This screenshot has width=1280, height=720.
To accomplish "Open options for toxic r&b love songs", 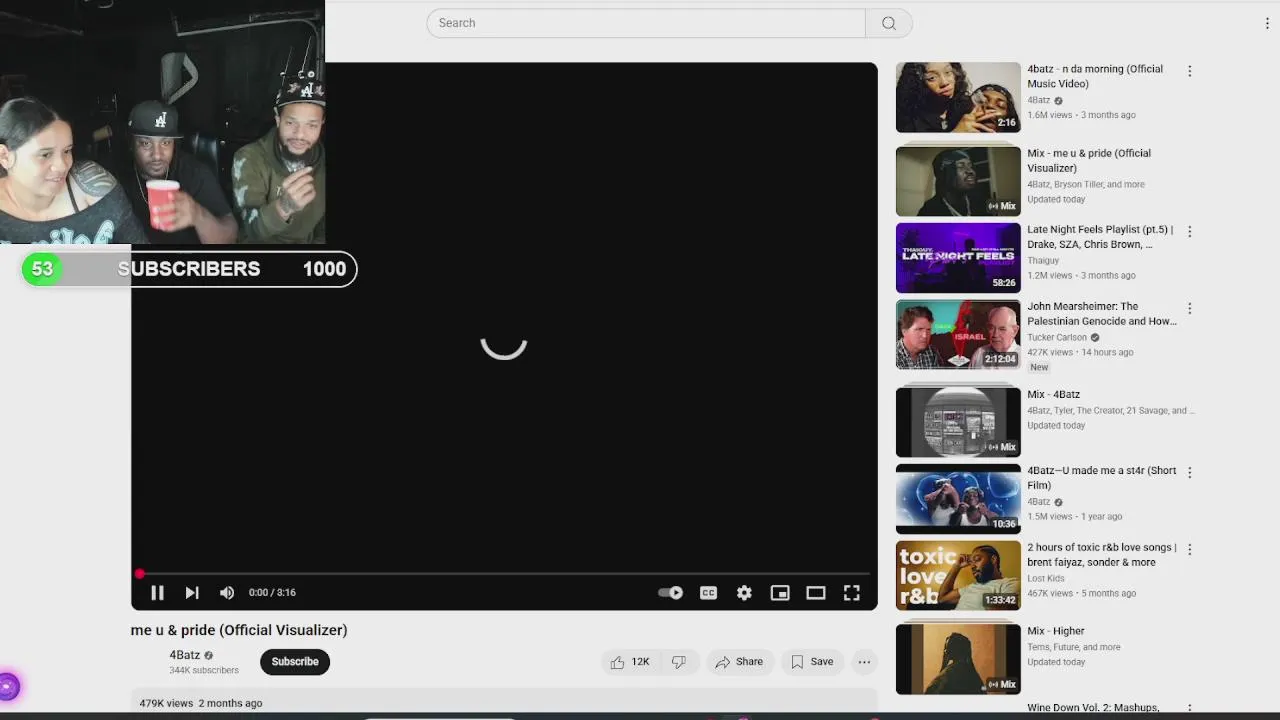I will point(1189,550).
